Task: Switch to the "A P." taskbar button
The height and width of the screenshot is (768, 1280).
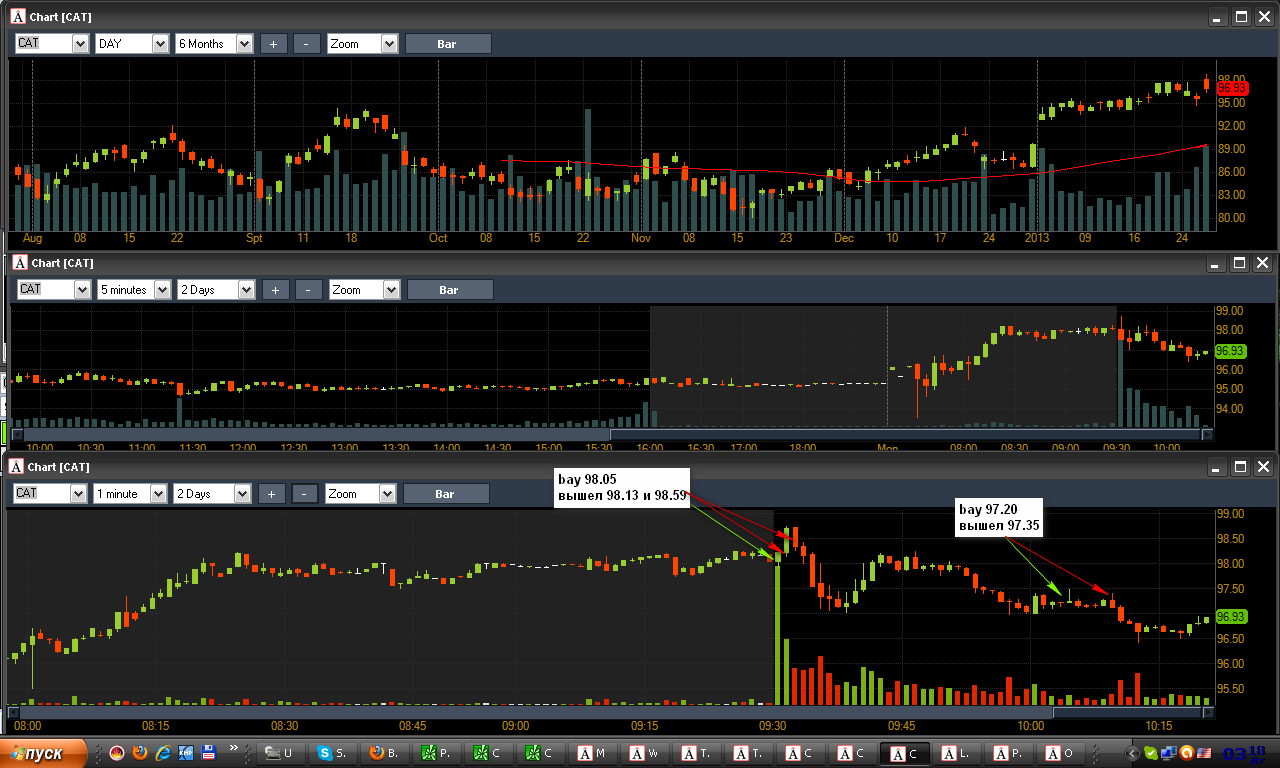Action: (1010, 753)
